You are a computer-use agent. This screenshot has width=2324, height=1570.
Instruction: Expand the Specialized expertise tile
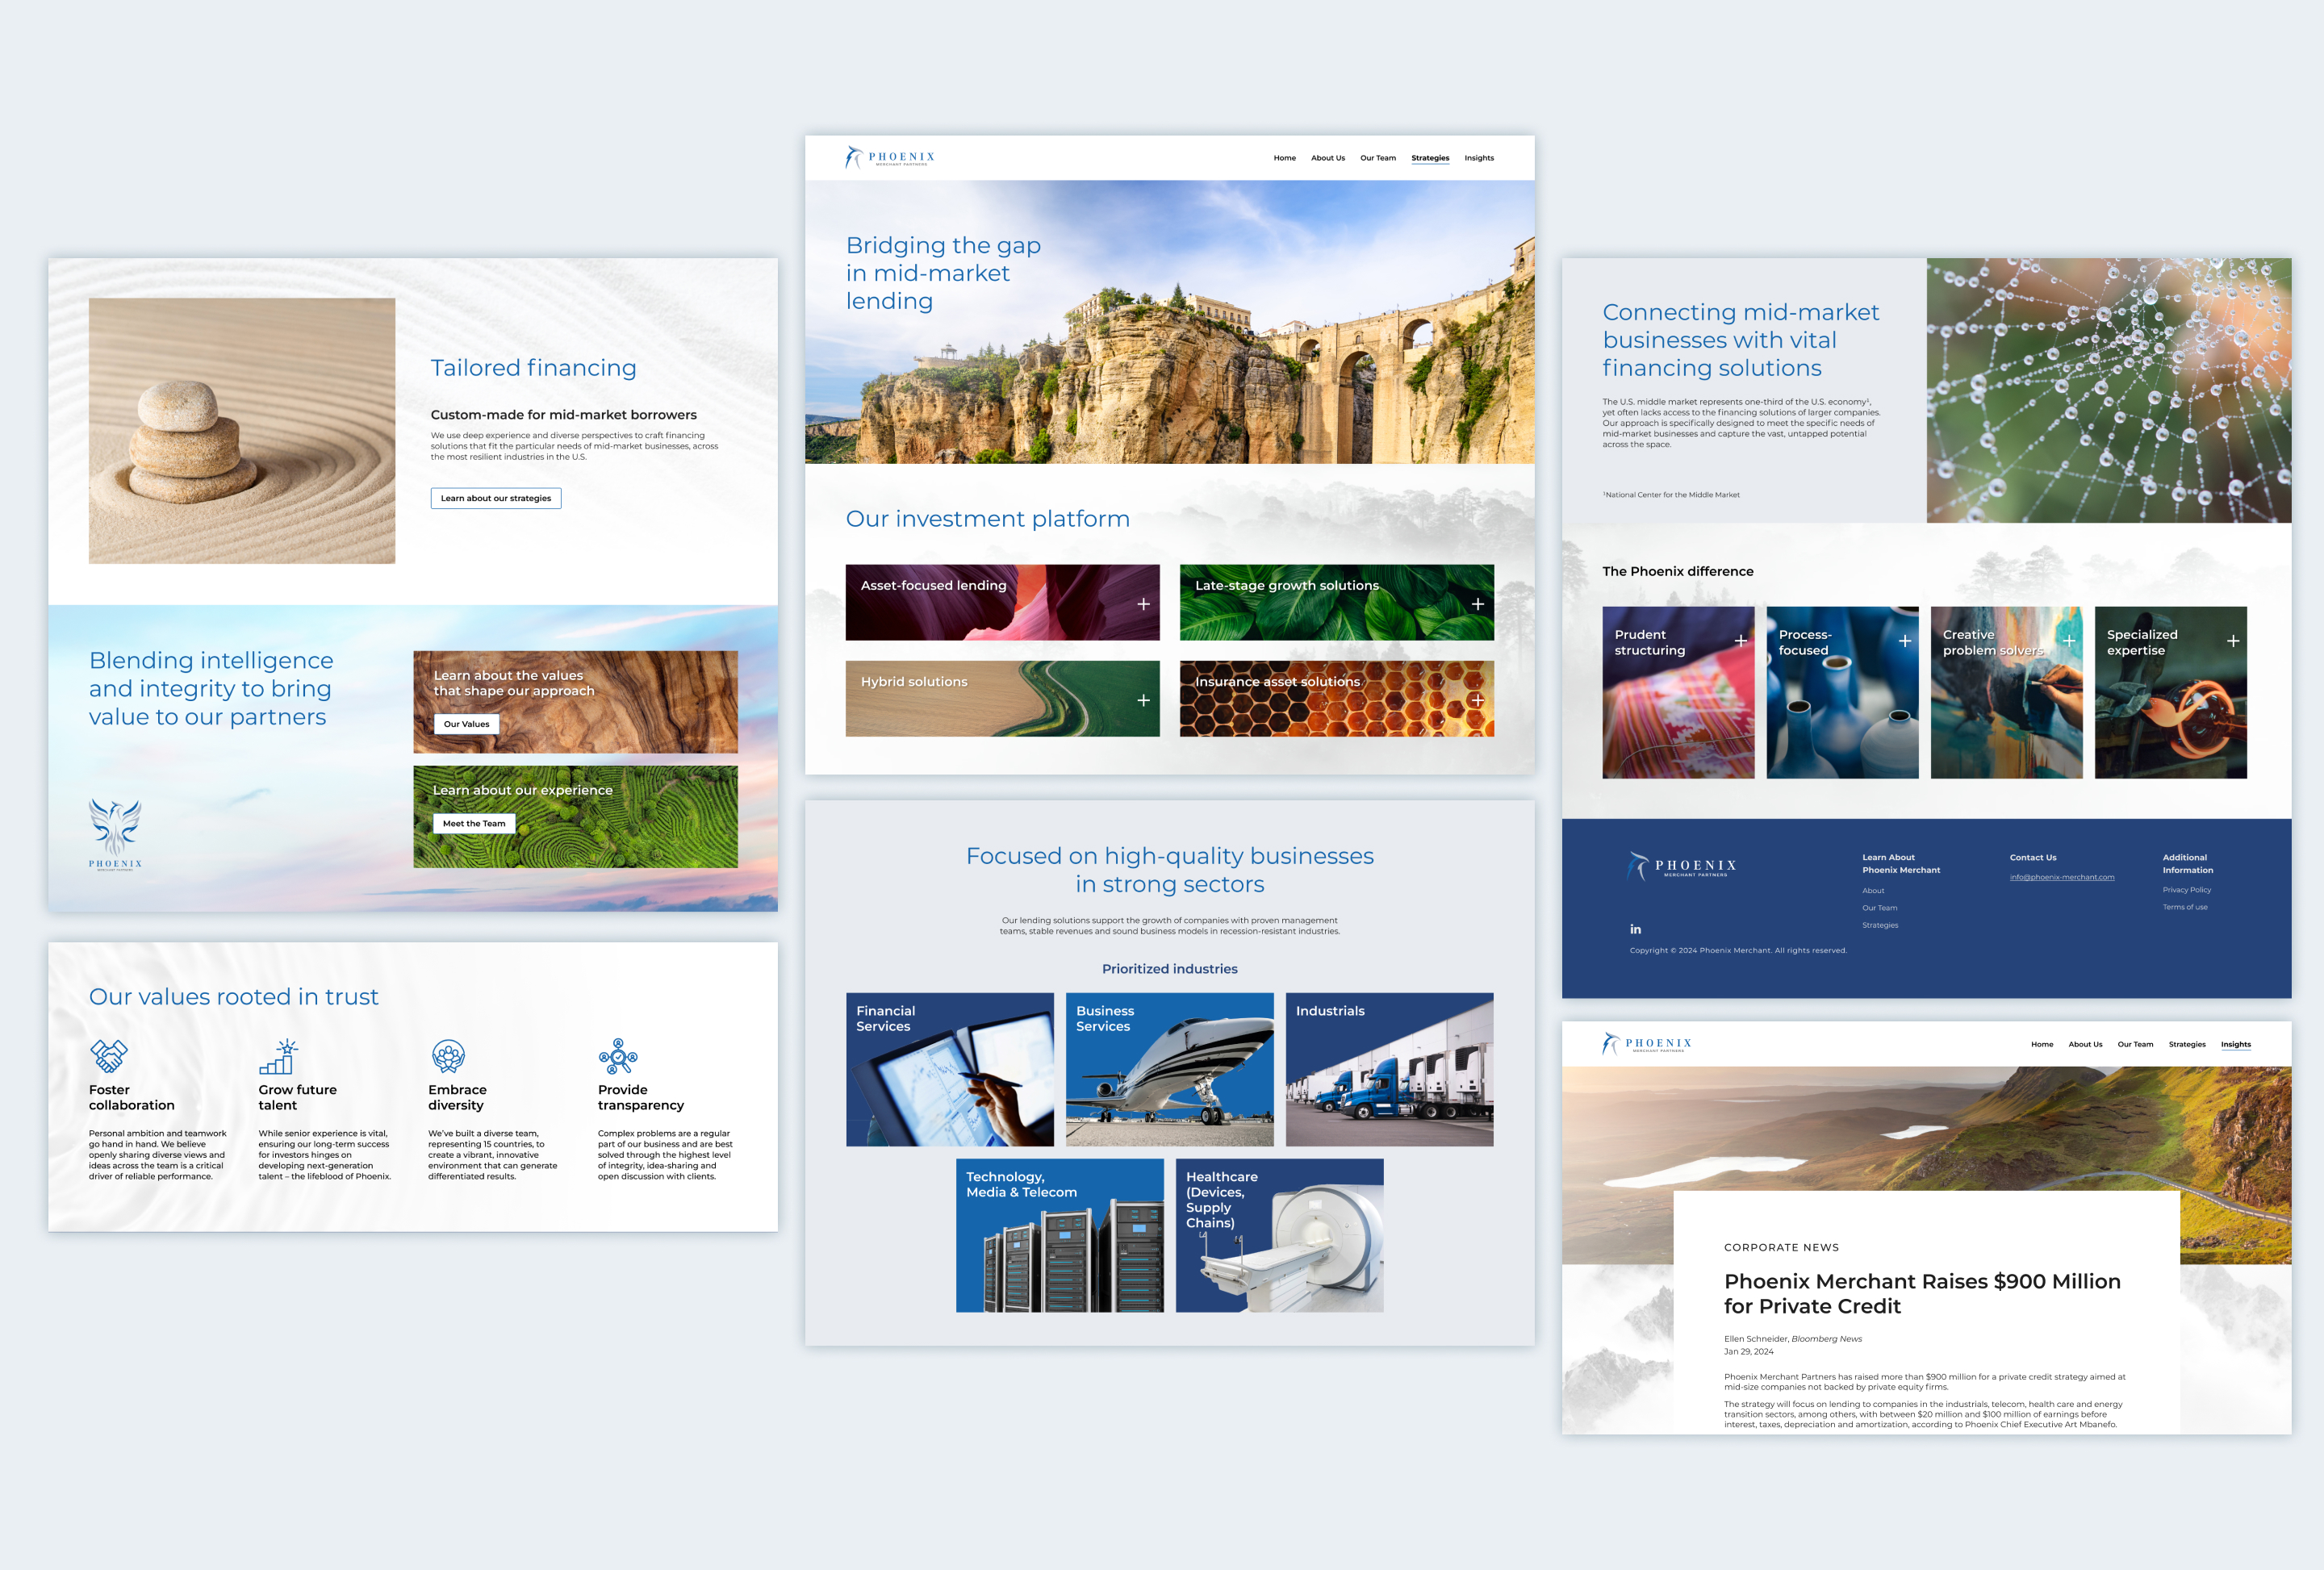point(2232,641)
